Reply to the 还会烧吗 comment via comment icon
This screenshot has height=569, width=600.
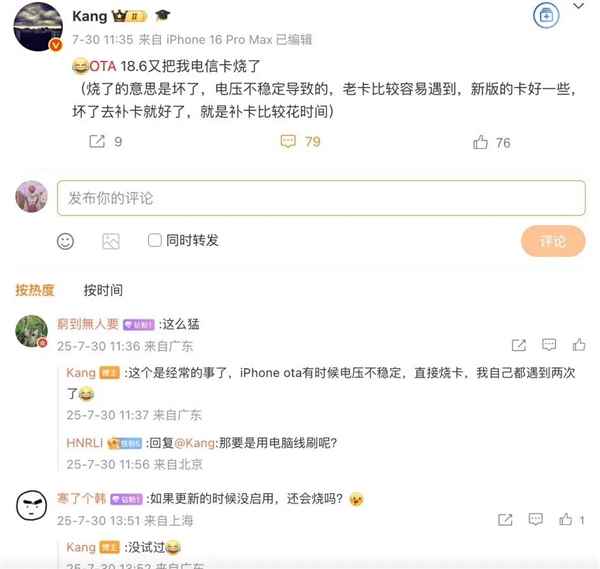tap(535, 519)
